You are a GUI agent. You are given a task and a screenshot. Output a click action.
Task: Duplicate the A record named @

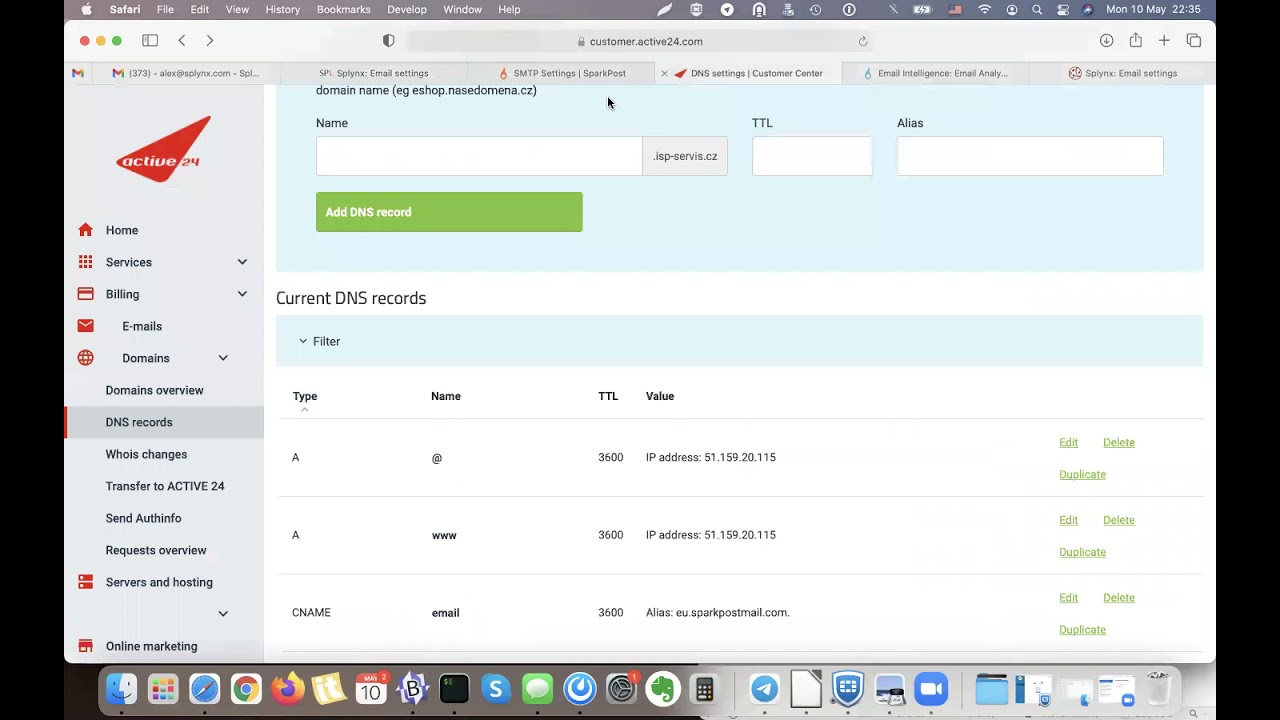click(1082, 474)
